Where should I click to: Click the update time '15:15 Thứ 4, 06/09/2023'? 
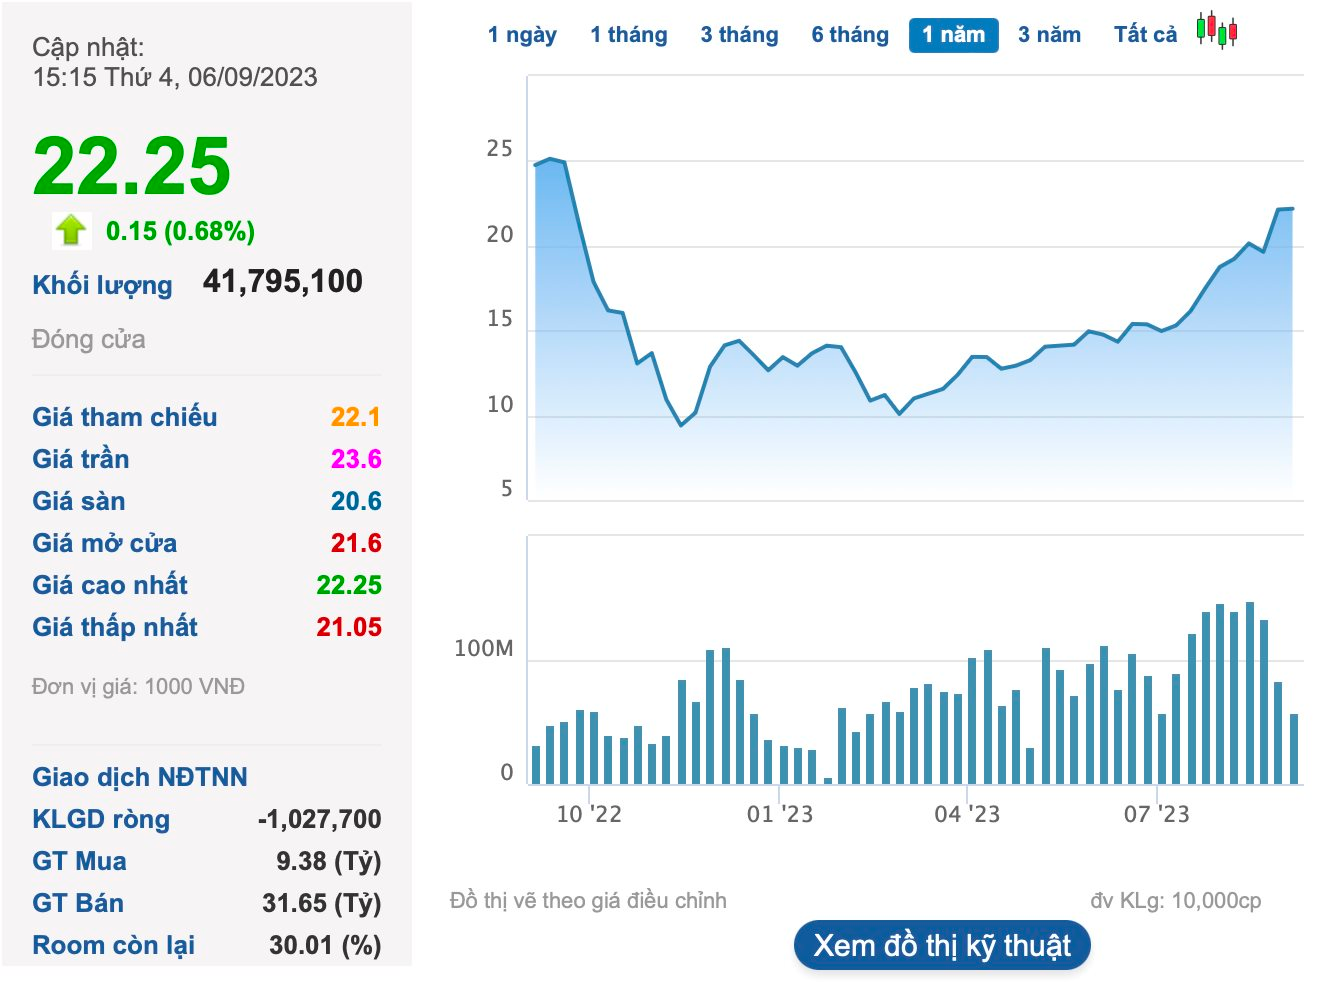tap(175, 77)
